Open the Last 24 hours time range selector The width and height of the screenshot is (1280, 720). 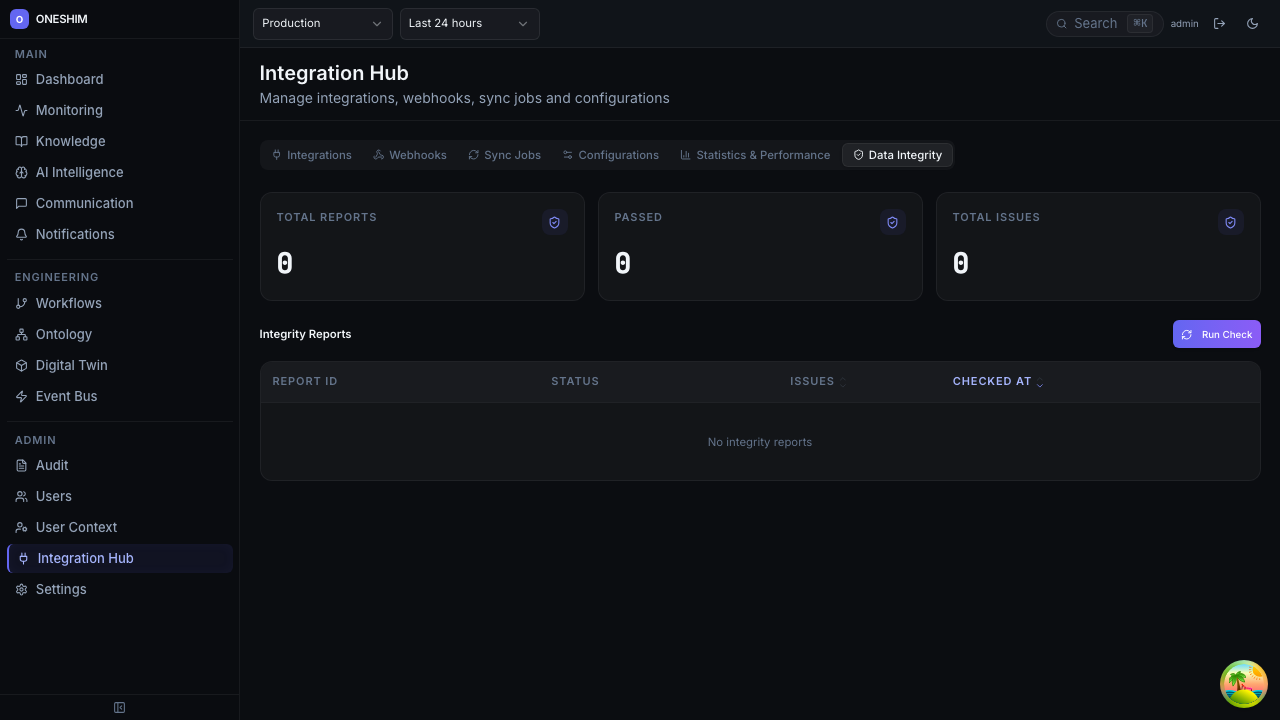pos(469,23)
